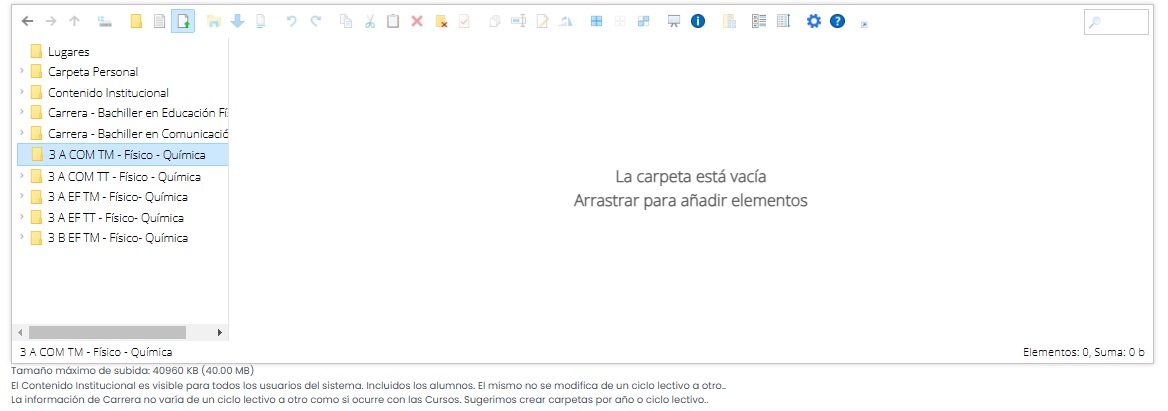Click the duplicate icon
The height and width of the screenshot is (411, 1168).
[494, 22]
